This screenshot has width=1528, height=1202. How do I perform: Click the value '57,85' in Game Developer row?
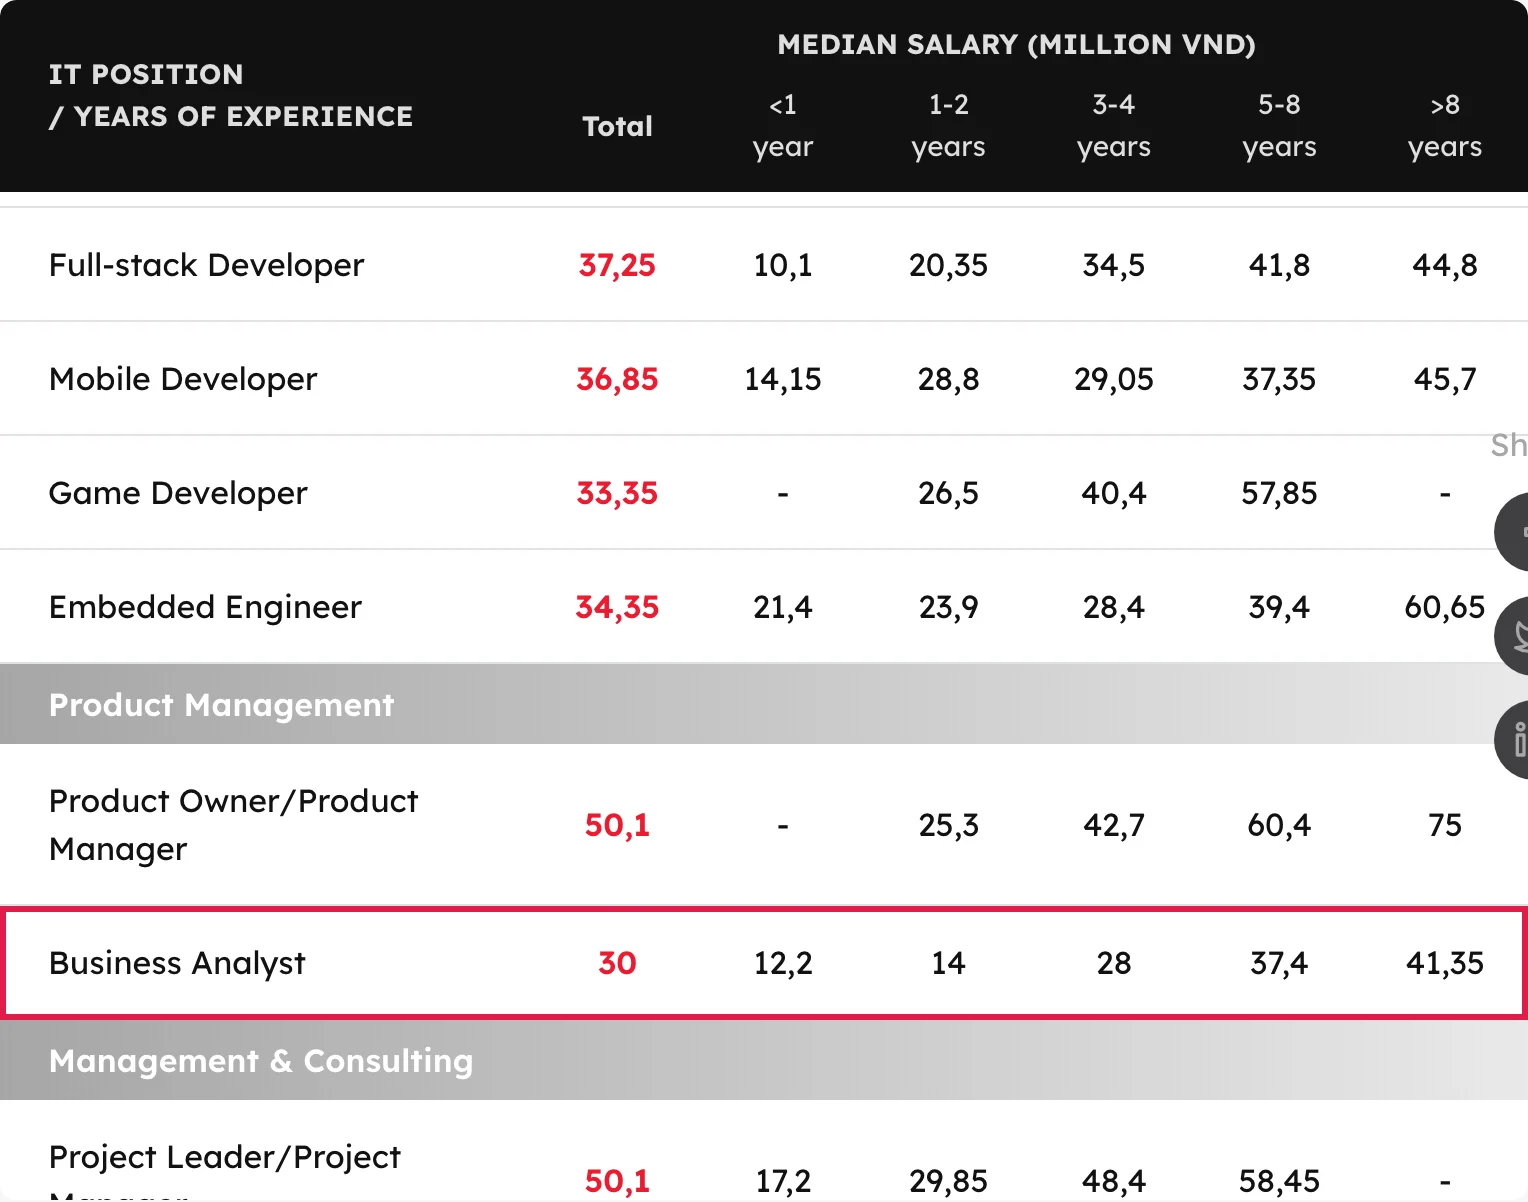coord(1279,493)
